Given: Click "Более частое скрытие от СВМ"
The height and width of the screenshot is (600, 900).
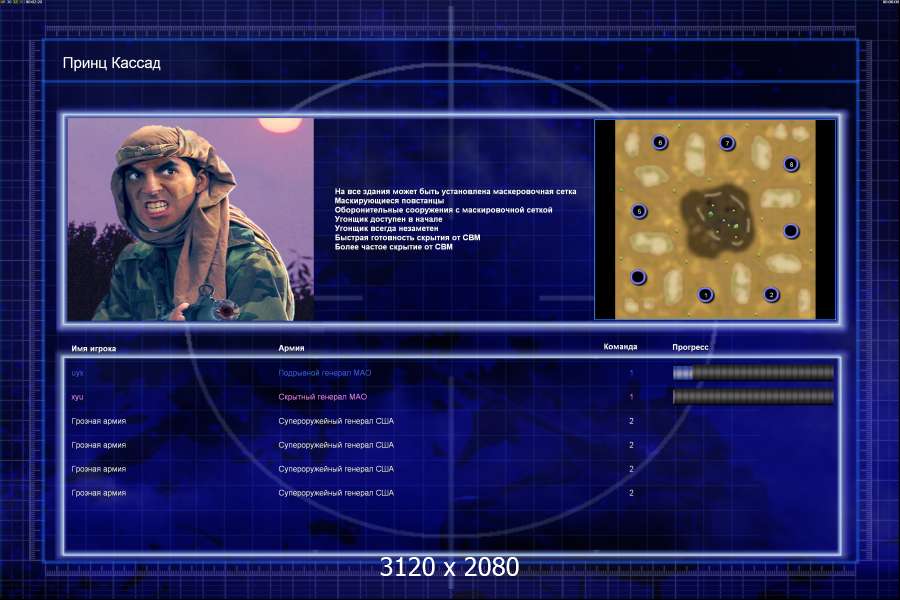Looking at the screenshot, I should click(394, 246).
